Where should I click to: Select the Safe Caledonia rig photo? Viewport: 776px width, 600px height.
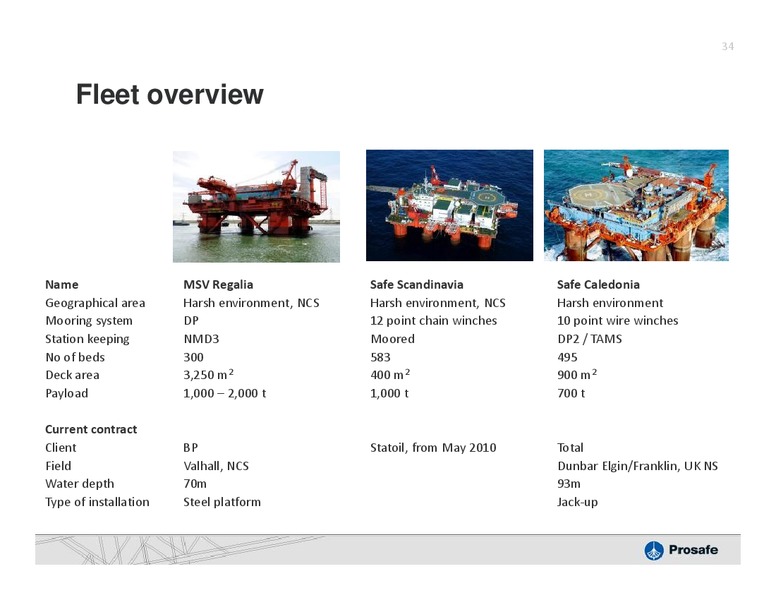636,205
